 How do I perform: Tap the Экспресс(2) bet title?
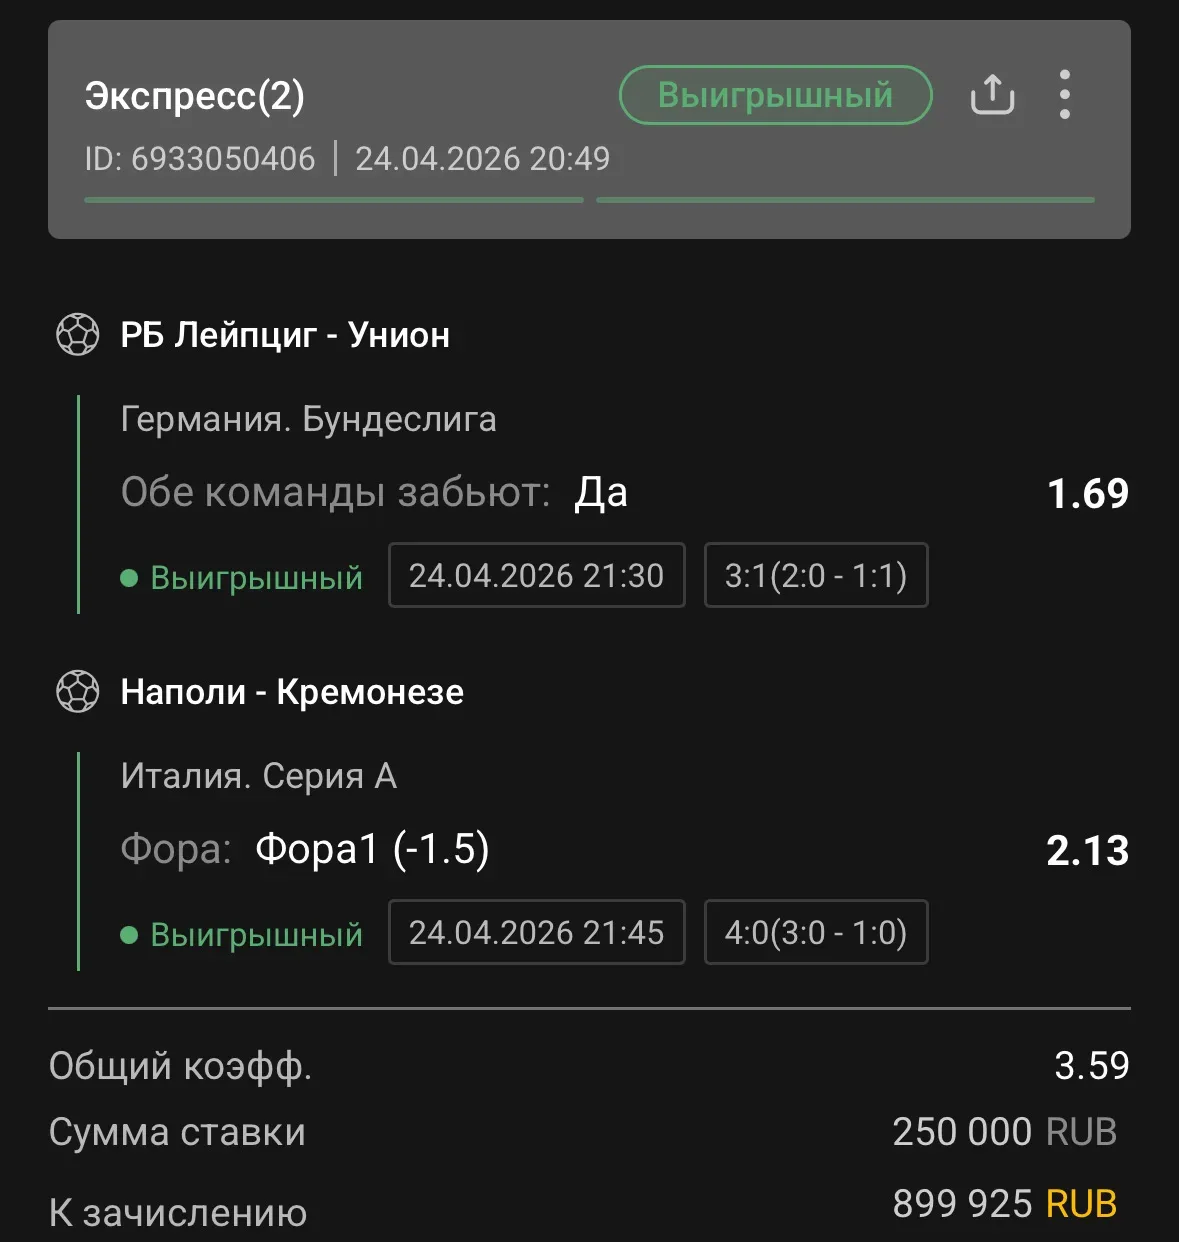(x=195, y=96)
